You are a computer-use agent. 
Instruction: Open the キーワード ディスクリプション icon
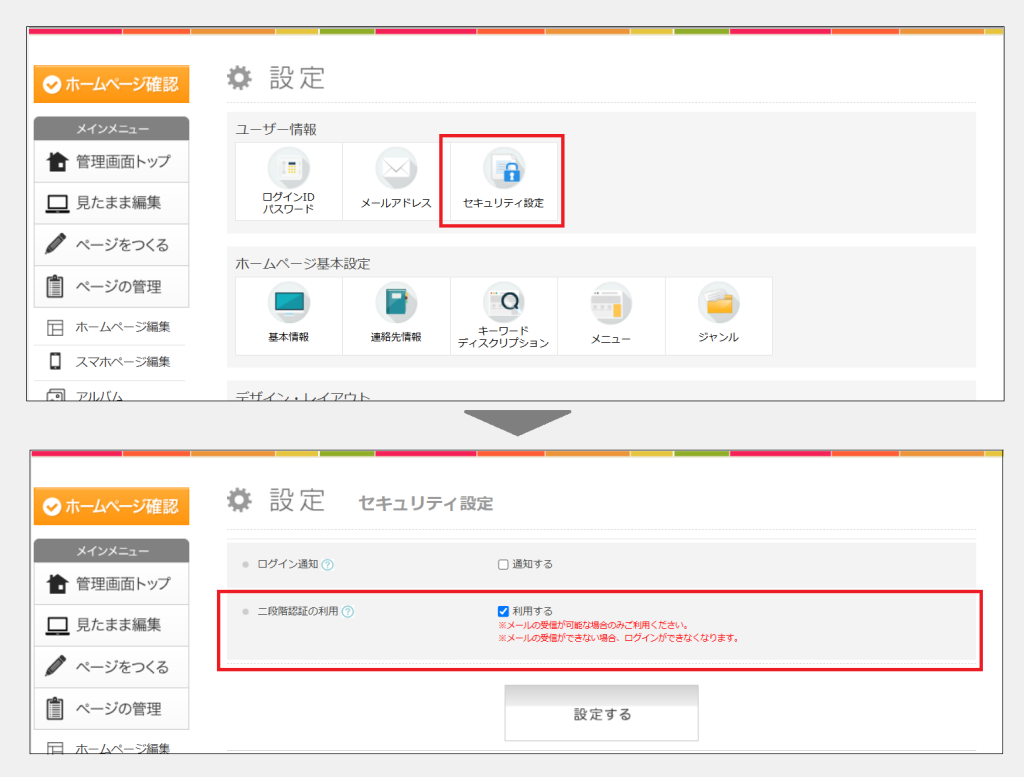[x=503, y=315]
